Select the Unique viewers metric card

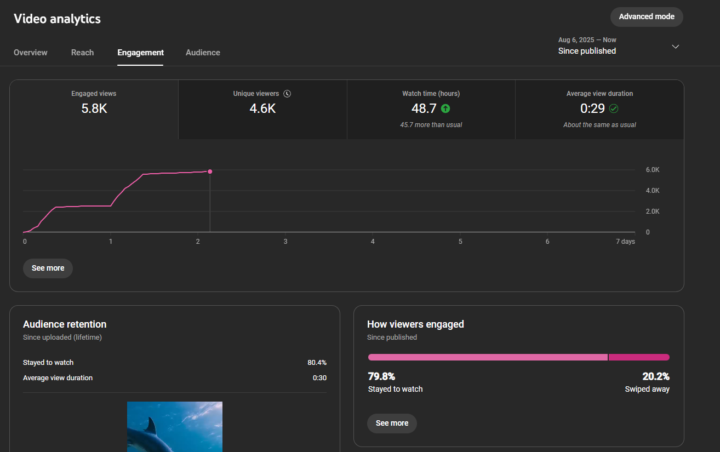click(x=262, y=109)
